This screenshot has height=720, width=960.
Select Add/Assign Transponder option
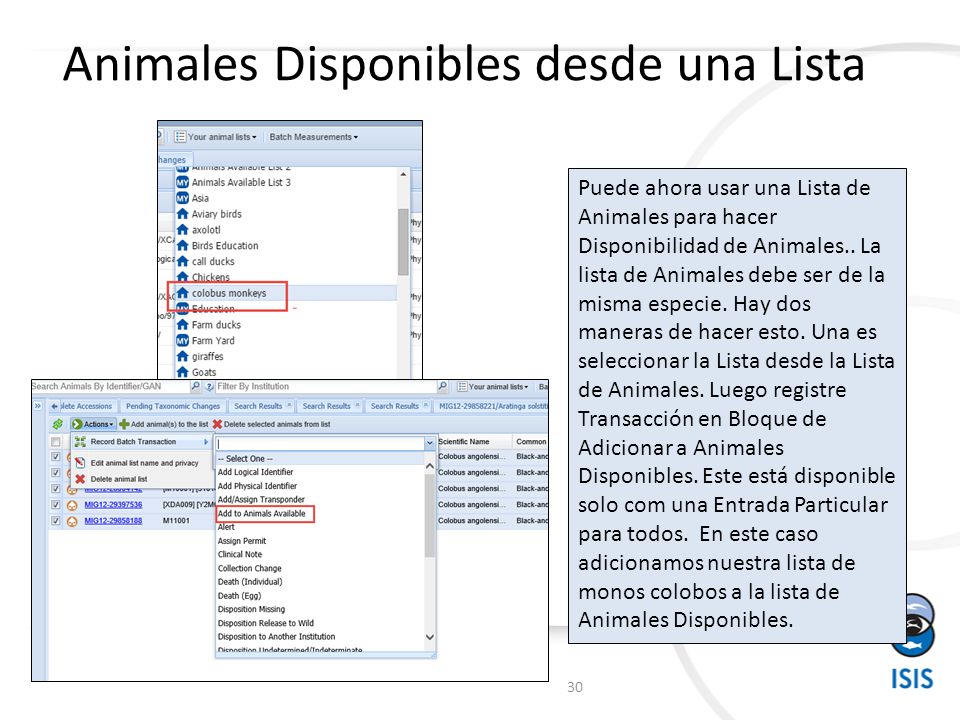pyautogui.click(x=261, y=500)
